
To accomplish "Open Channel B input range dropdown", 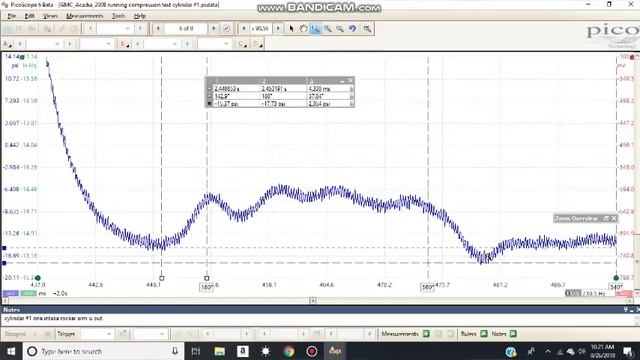I will tap(161, 44).
